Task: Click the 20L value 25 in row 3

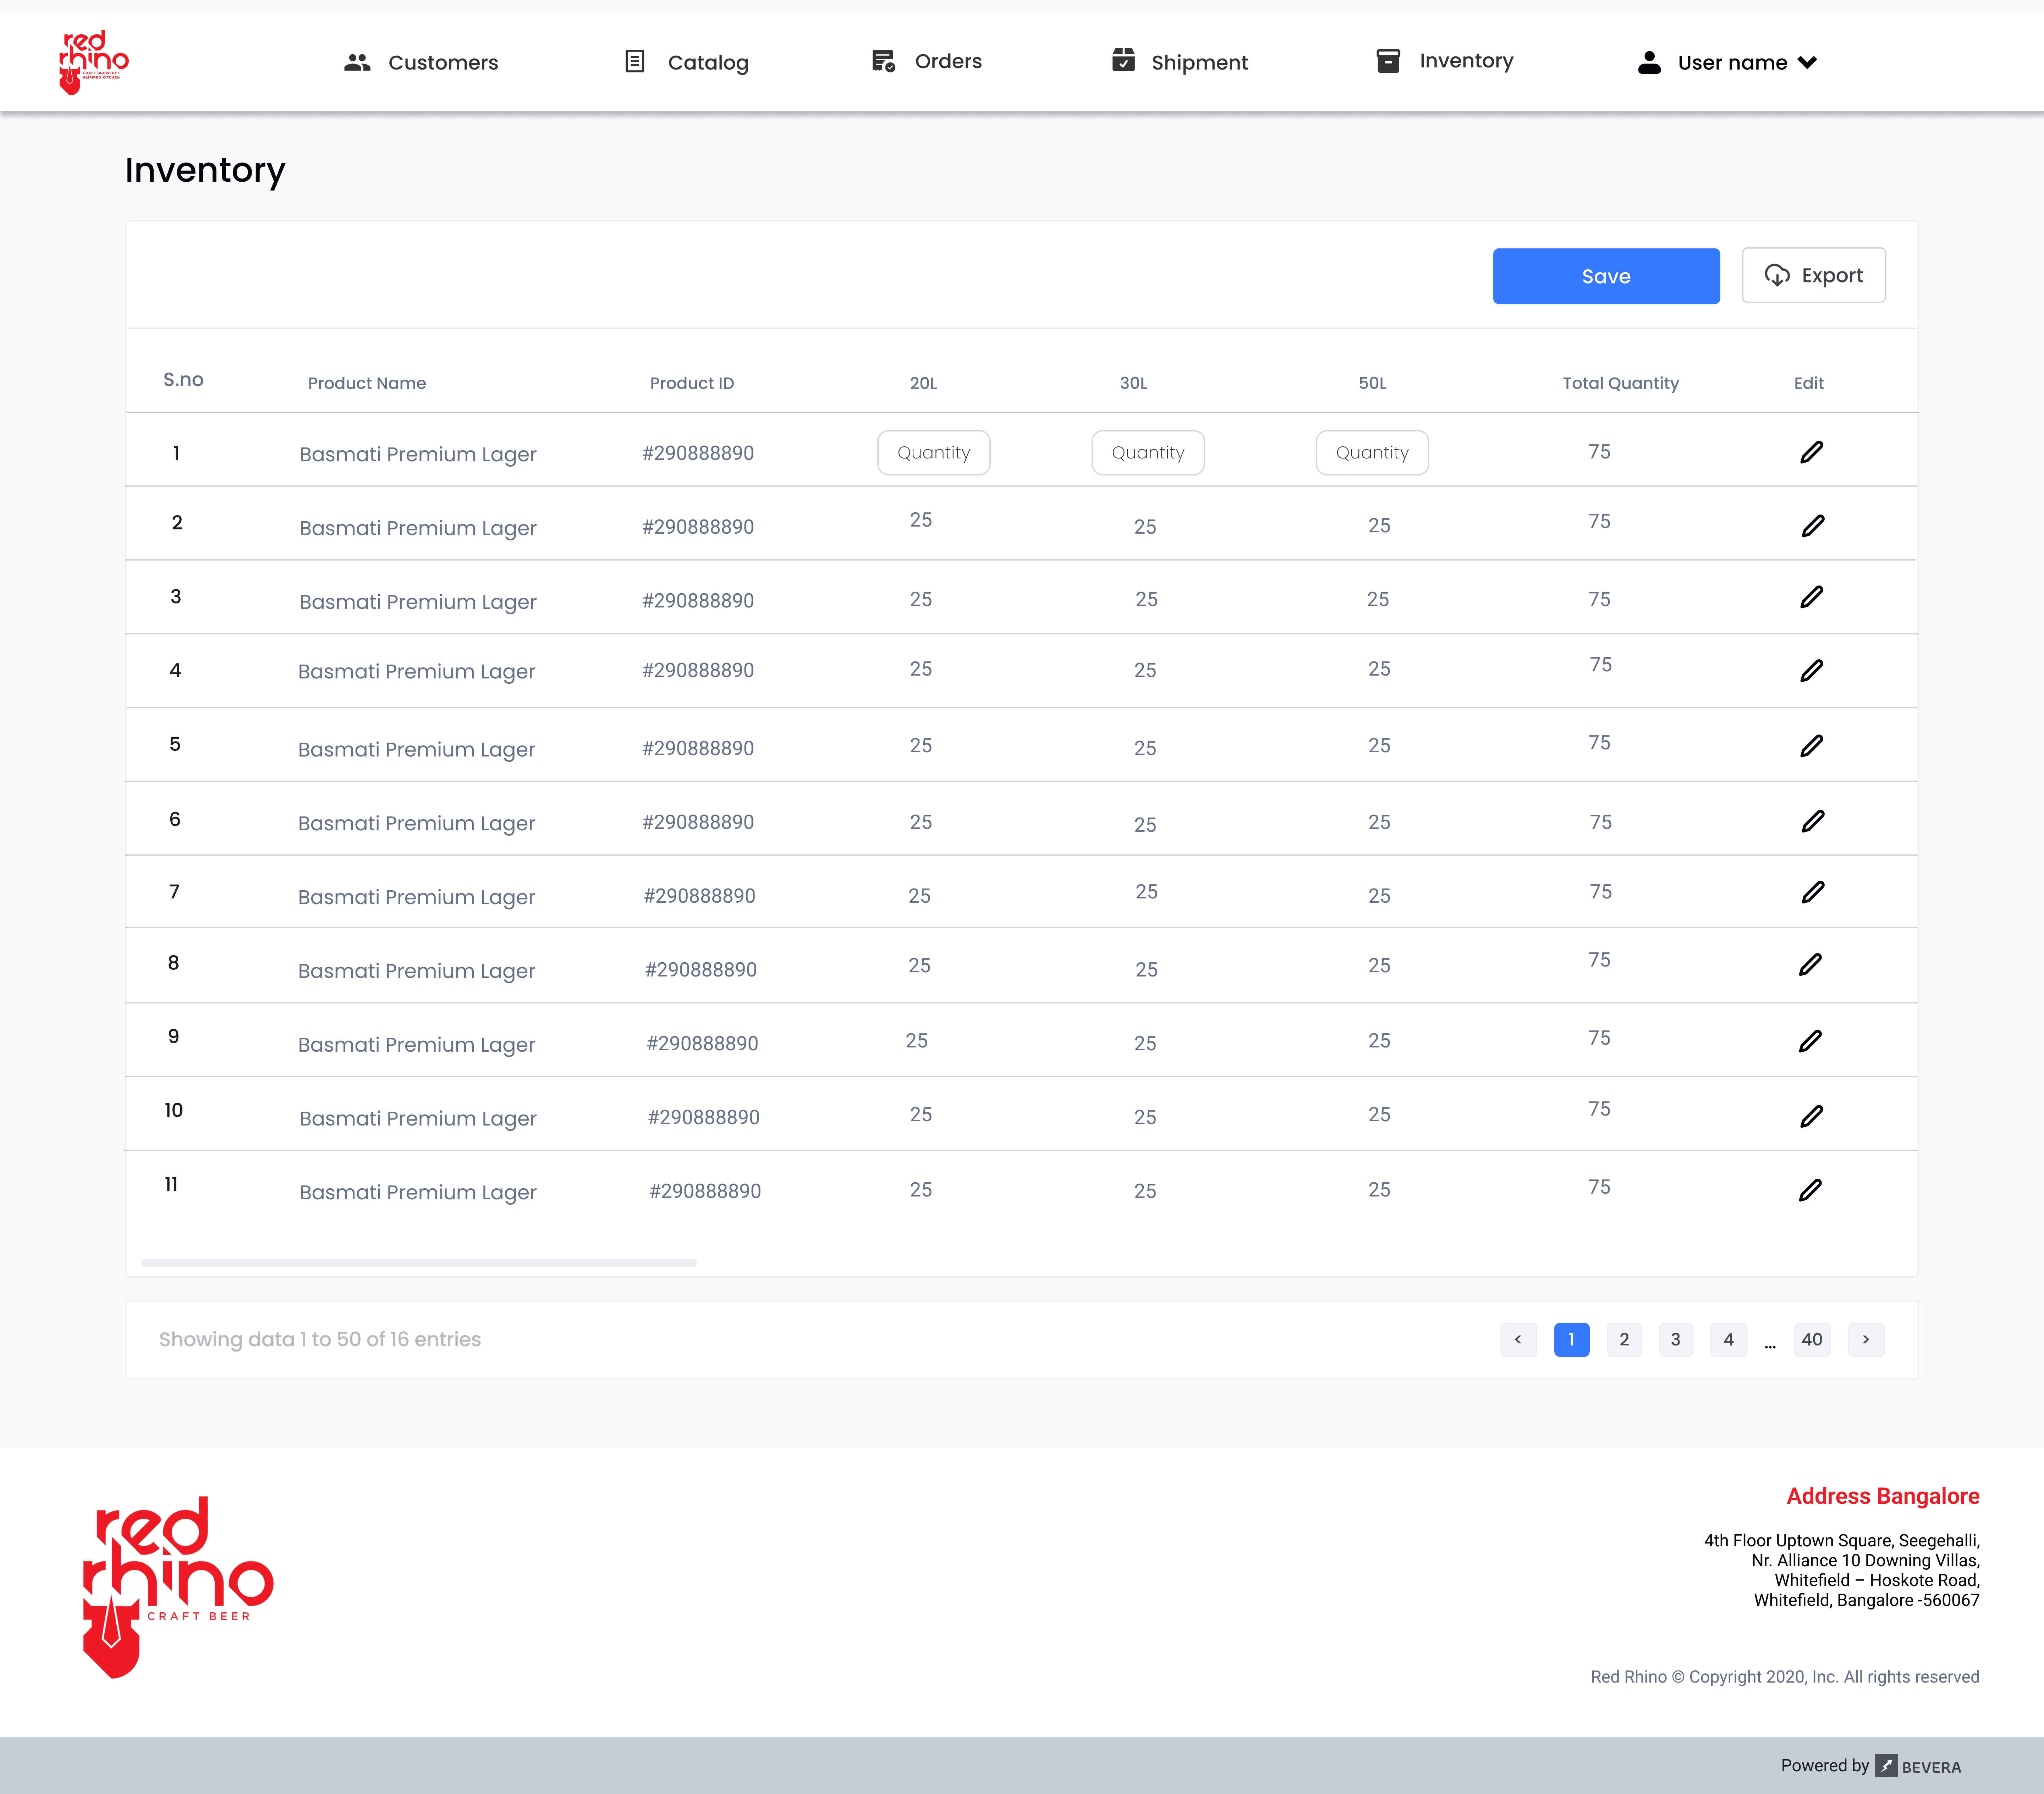Action: pos(921,599)
